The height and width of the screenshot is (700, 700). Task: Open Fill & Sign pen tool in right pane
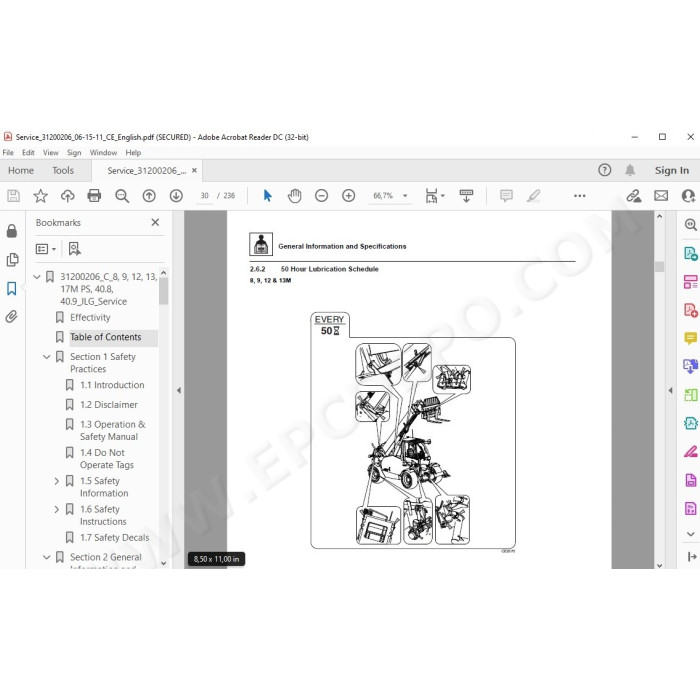click(690, 452)
